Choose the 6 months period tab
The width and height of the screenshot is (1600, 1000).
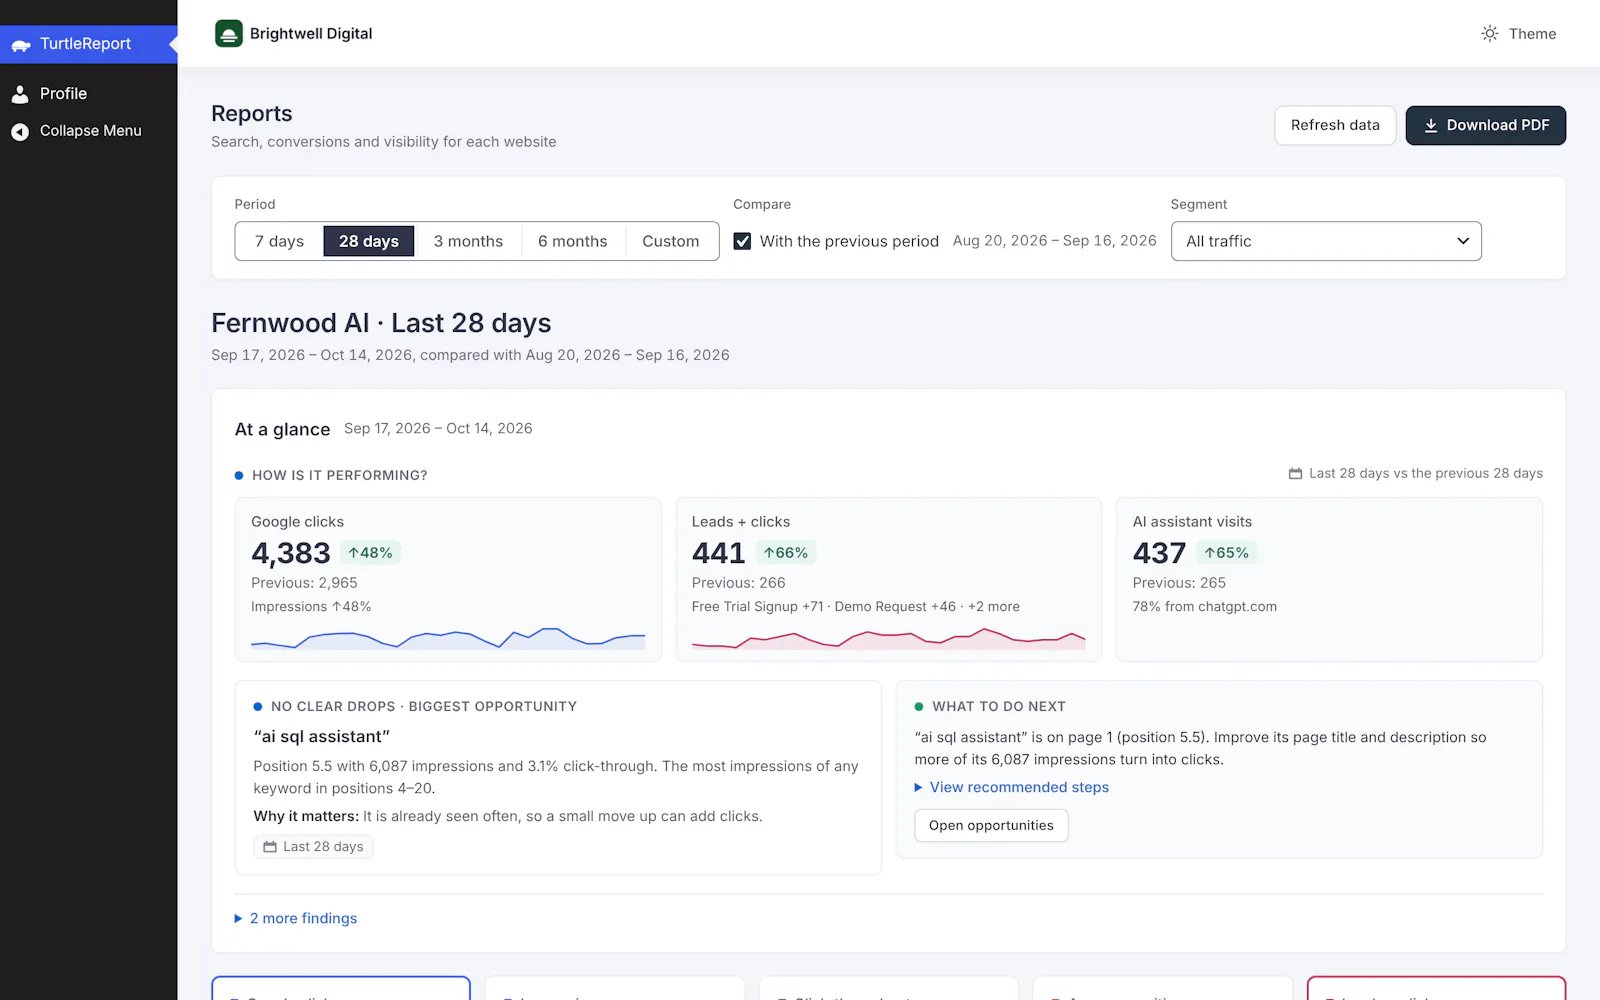573,241
